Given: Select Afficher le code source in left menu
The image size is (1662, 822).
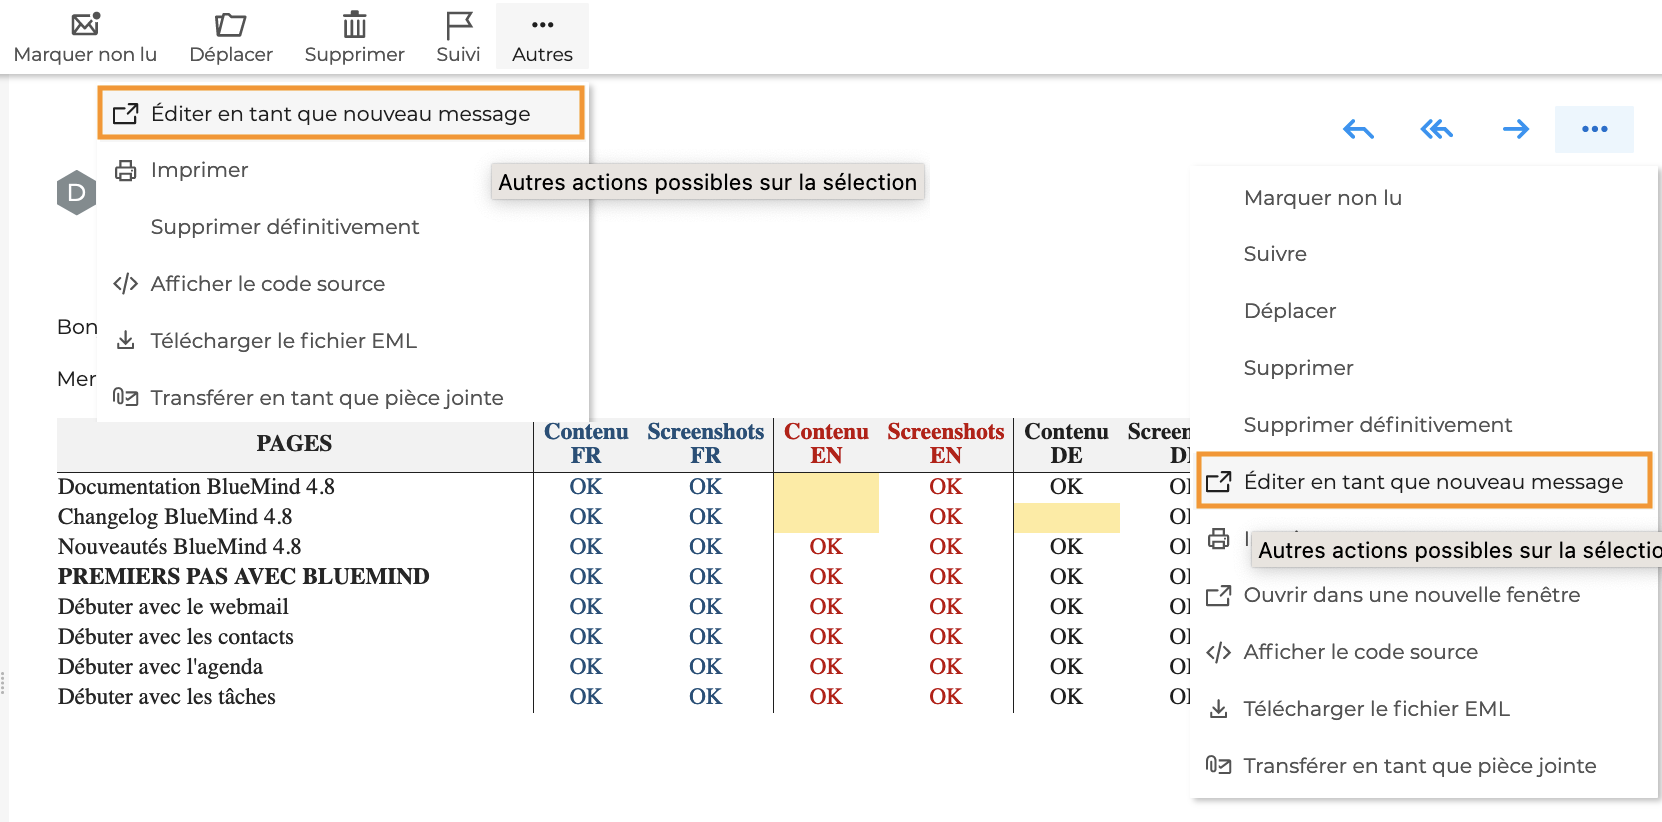Looking at the screenshot, I should click(267, 284).
